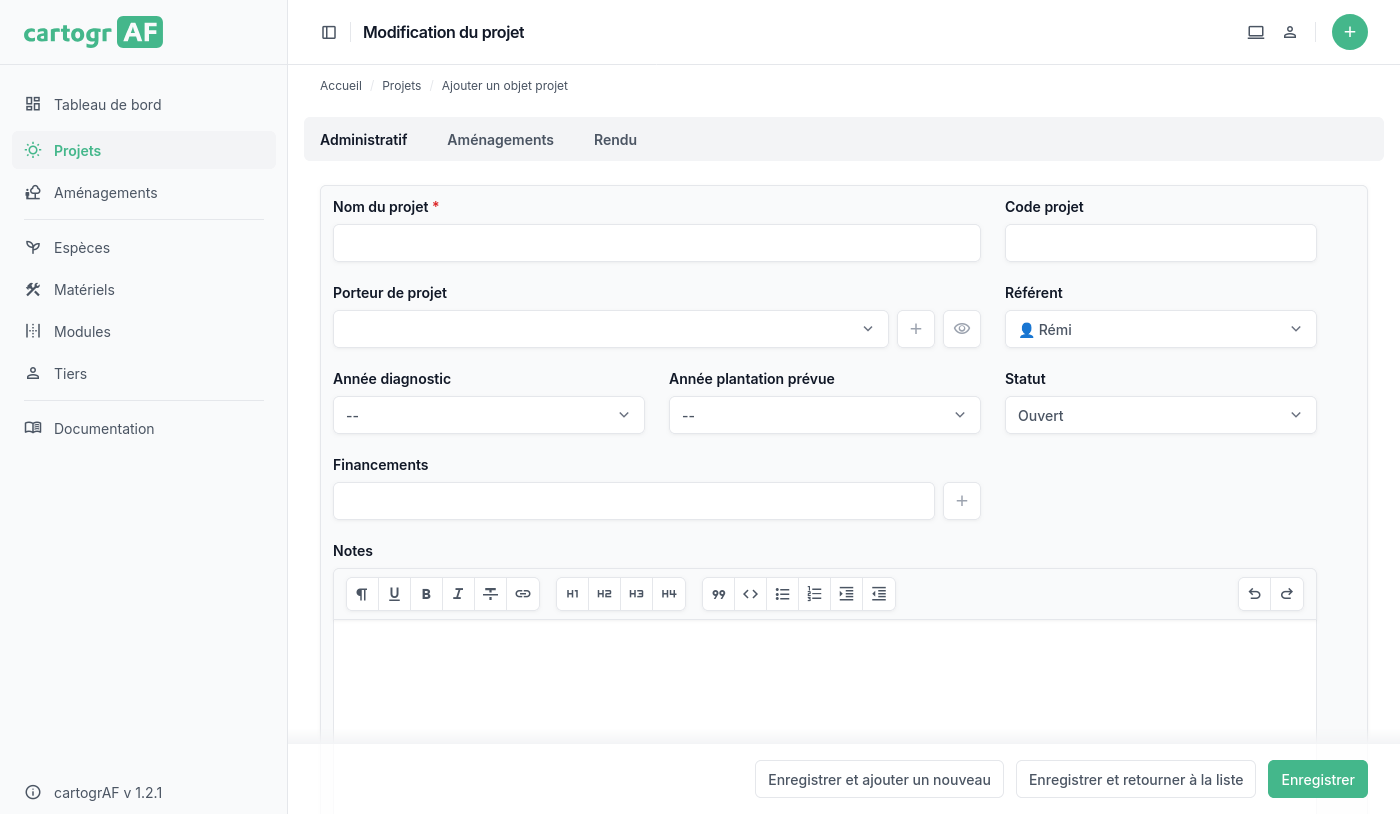1400x814 pixels.
Task: Switch to the Aménagements tab
Action: (500, 140)
